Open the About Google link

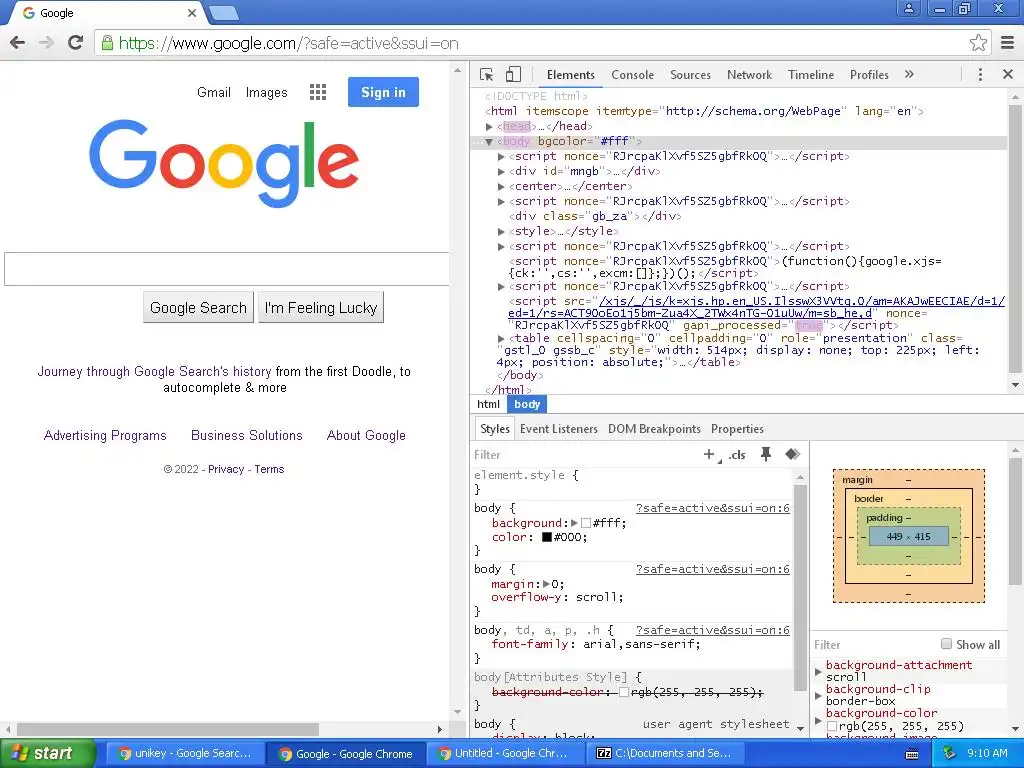366,436
